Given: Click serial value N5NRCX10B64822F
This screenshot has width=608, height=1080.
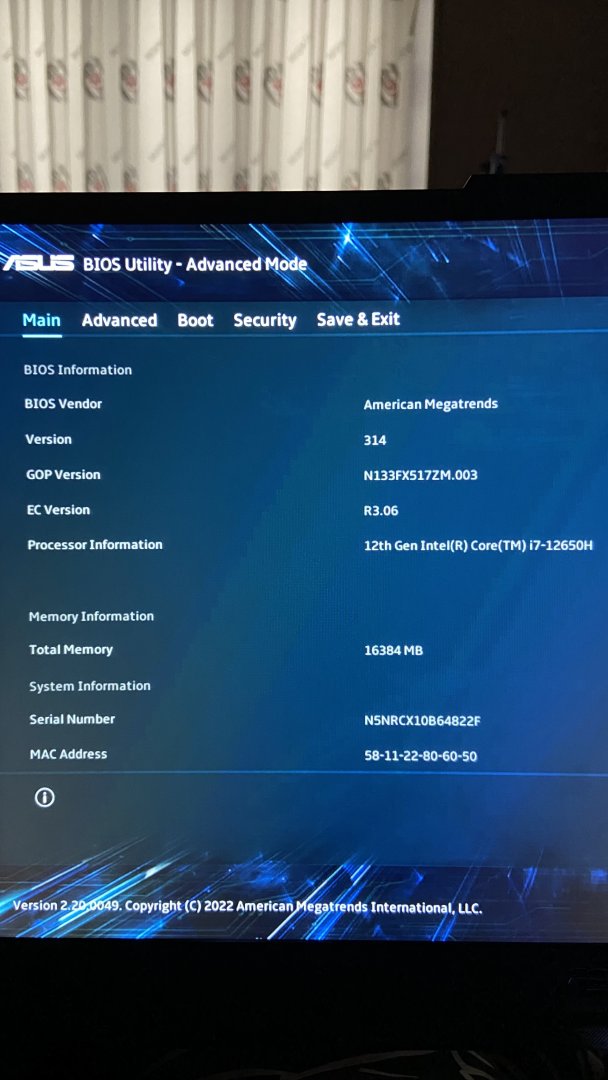Looking at the screenshot, I should coord(422,721).
